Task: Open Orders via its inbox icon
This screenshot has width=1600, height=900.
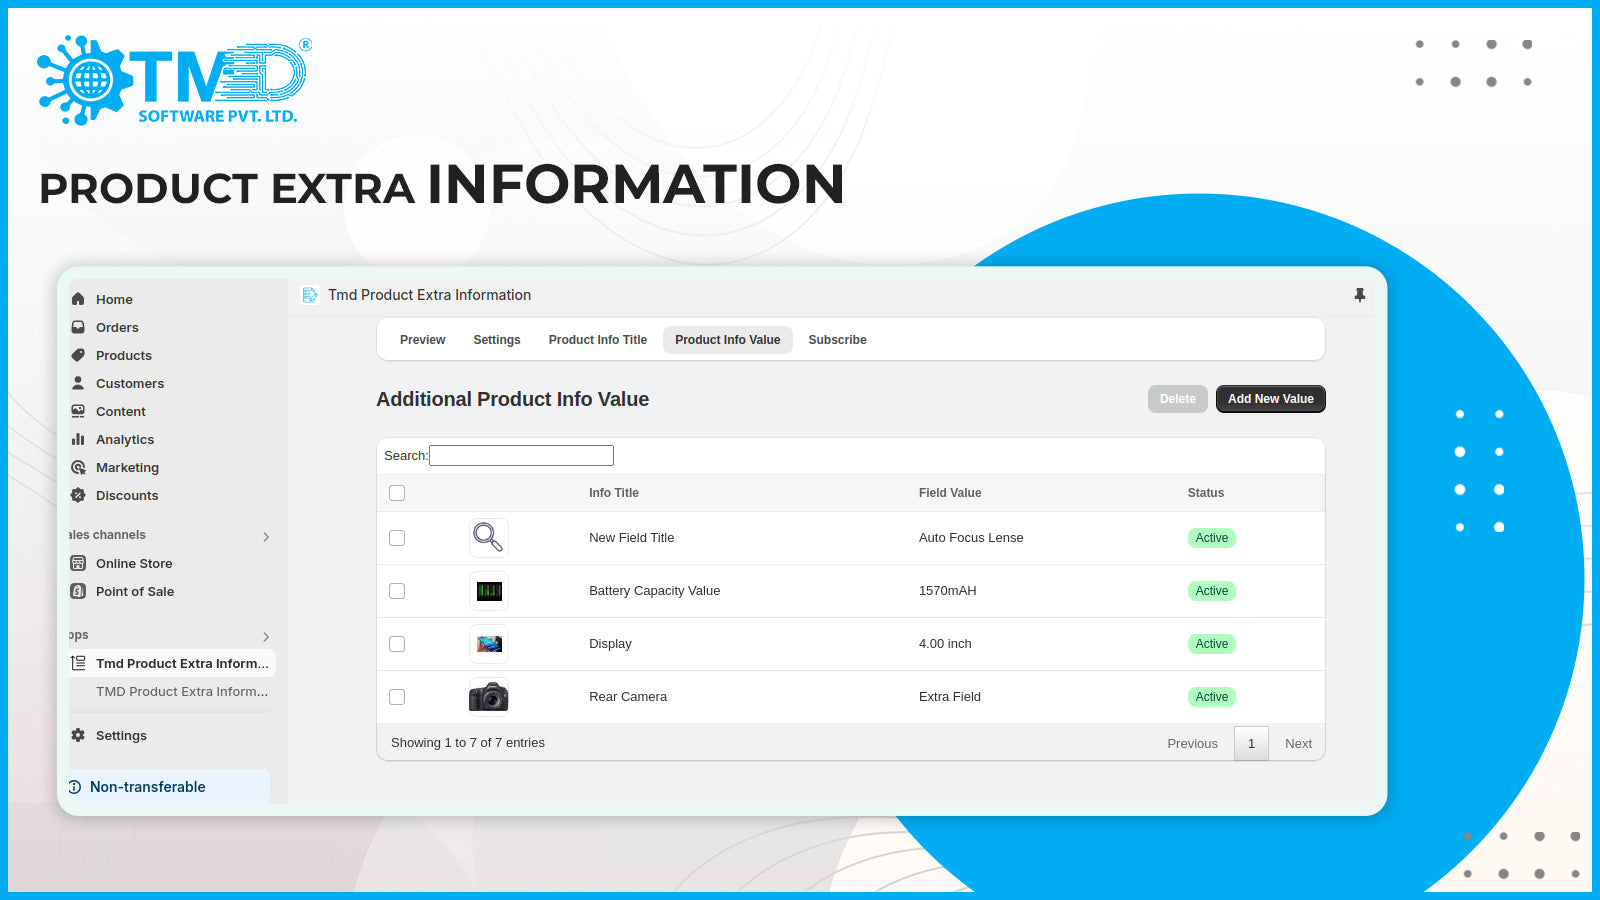Action: 78,327
